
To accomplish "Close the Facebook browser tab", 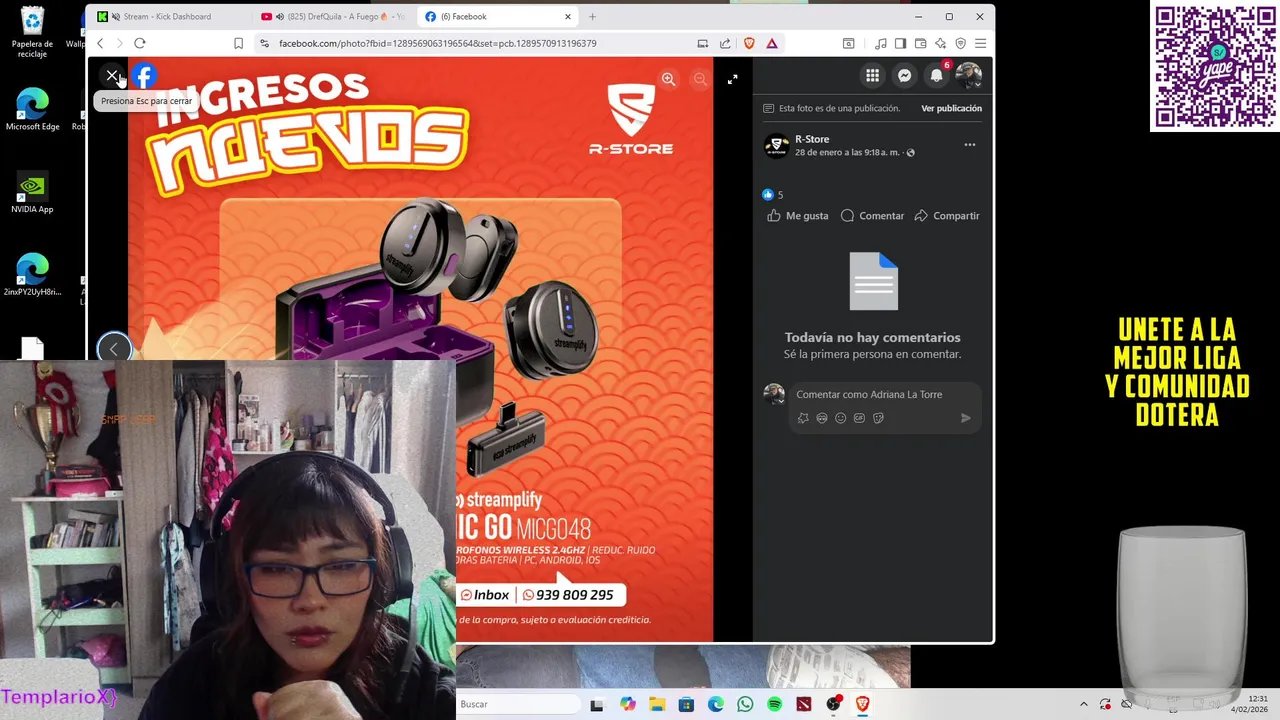I will [x=568, y=17].
